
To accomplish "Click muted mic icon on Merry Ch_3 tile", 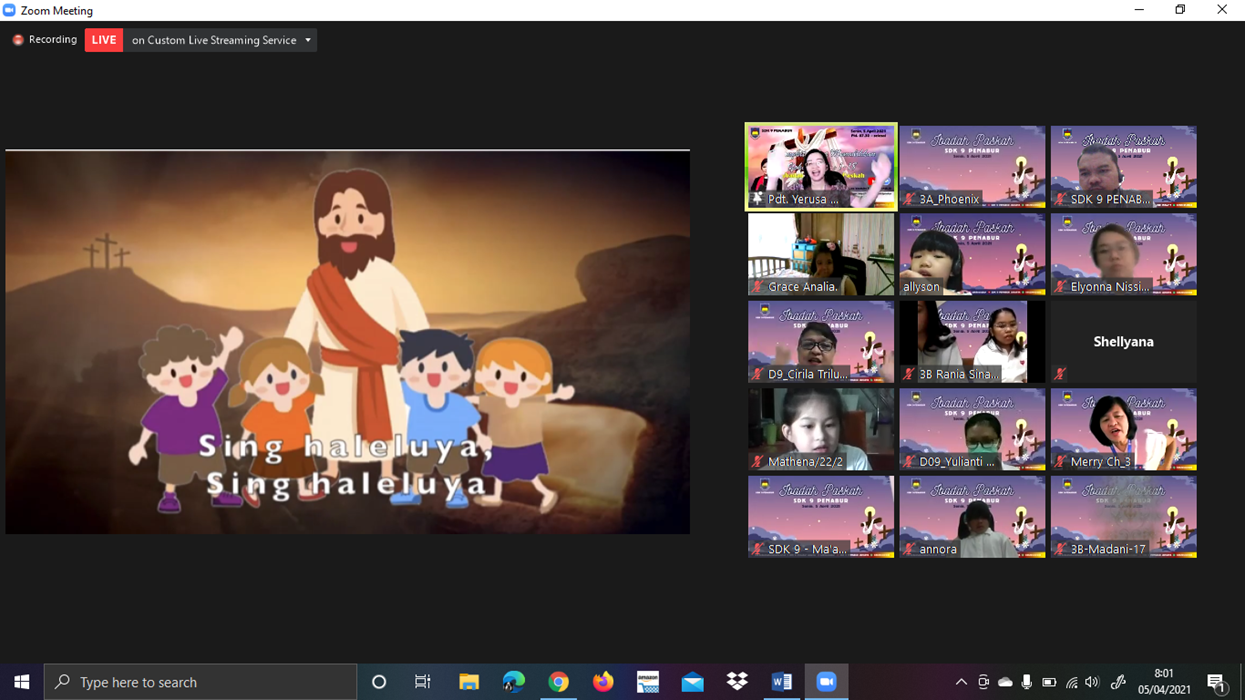I will 1060,462.
